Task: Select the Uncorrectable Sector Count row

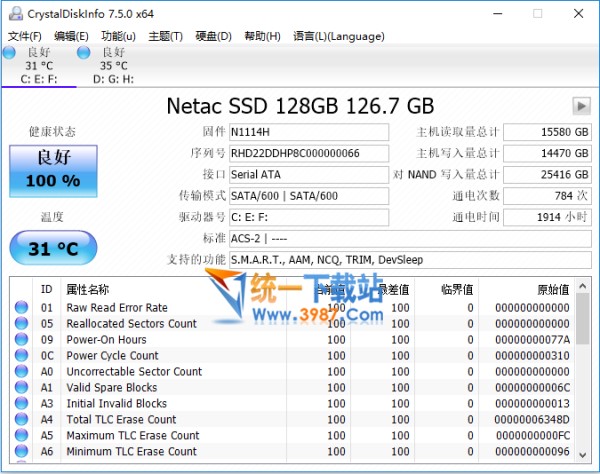Action: pos(292,371)
